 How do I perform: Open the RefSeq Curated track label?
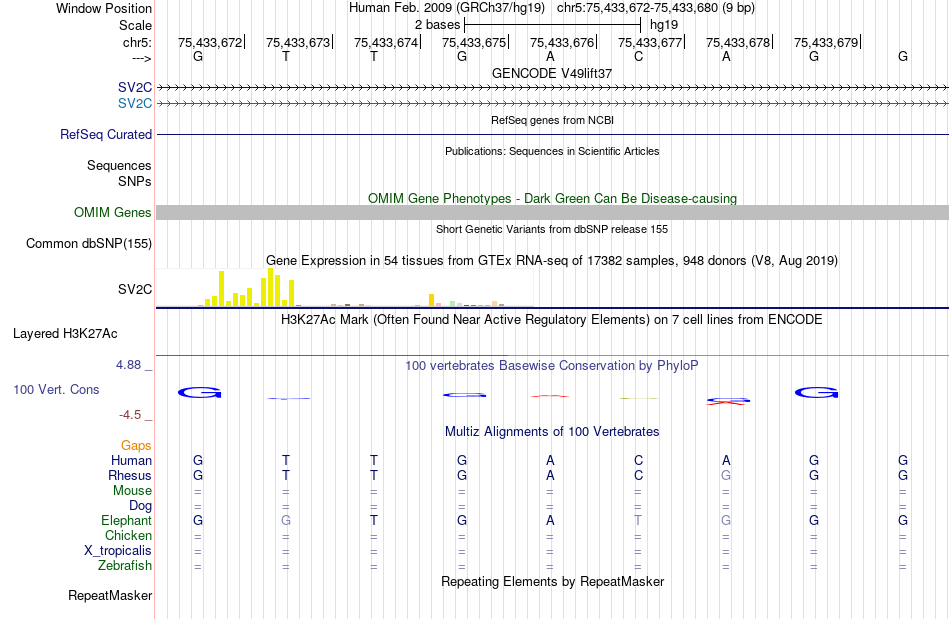coord(105,134)
